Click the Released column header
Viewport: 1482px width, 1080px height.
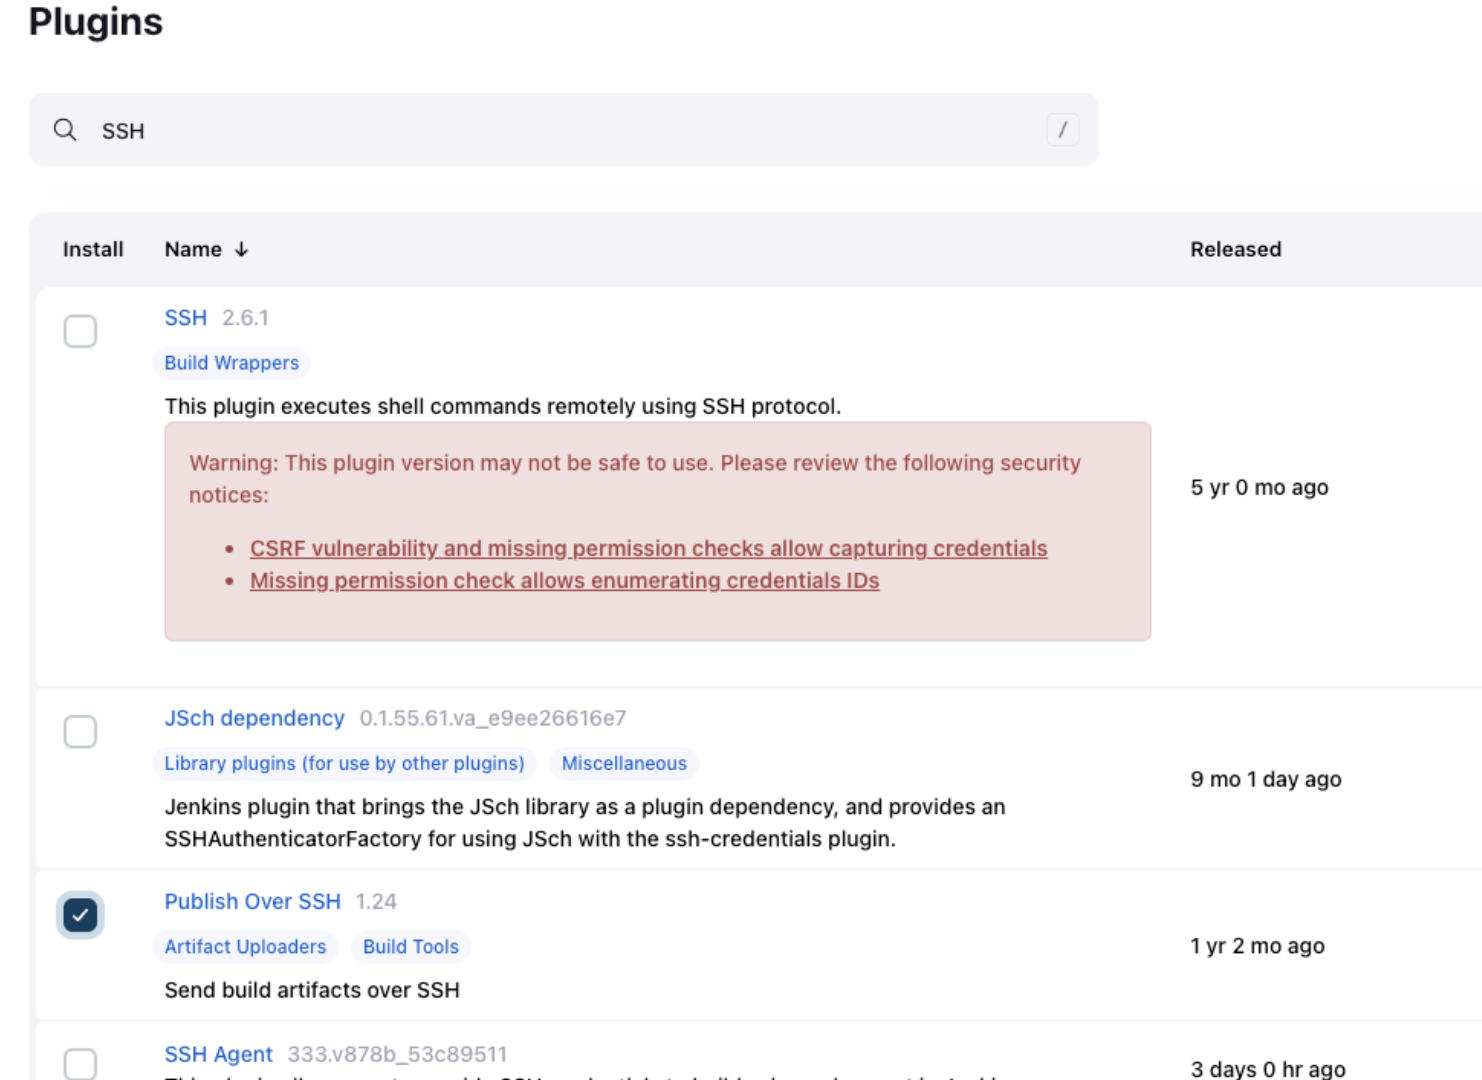(1236, 249)
